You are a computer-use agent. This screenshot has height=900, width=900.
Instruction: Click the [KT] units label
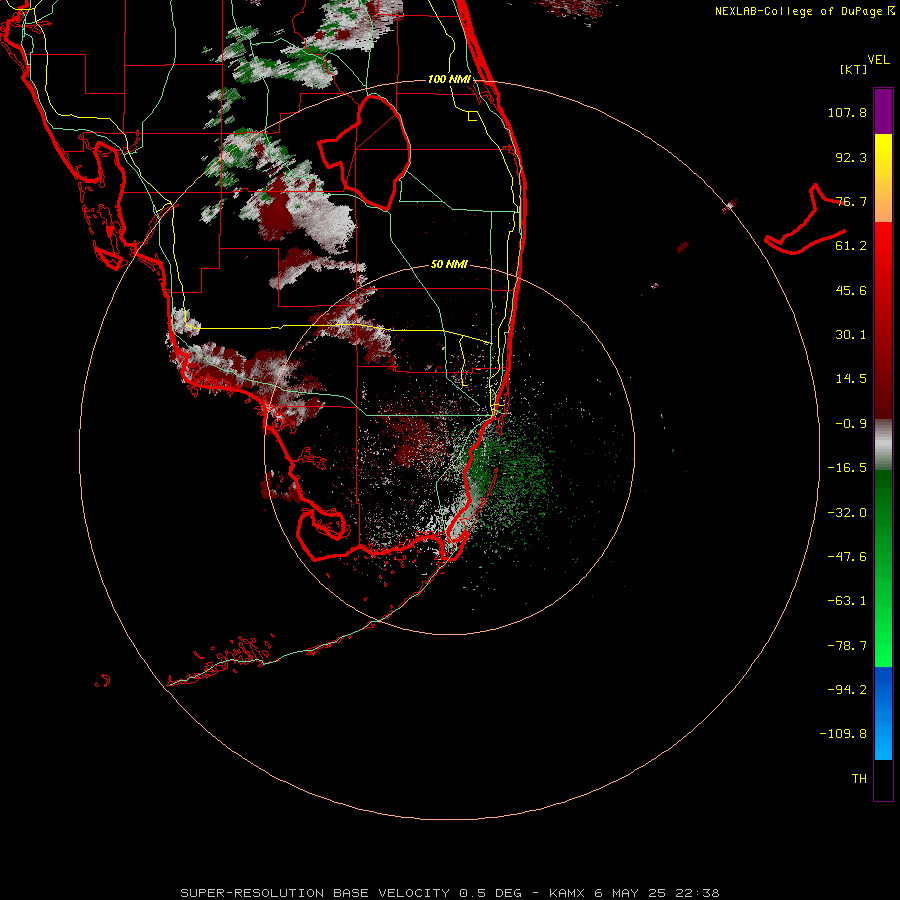point(853,69)
